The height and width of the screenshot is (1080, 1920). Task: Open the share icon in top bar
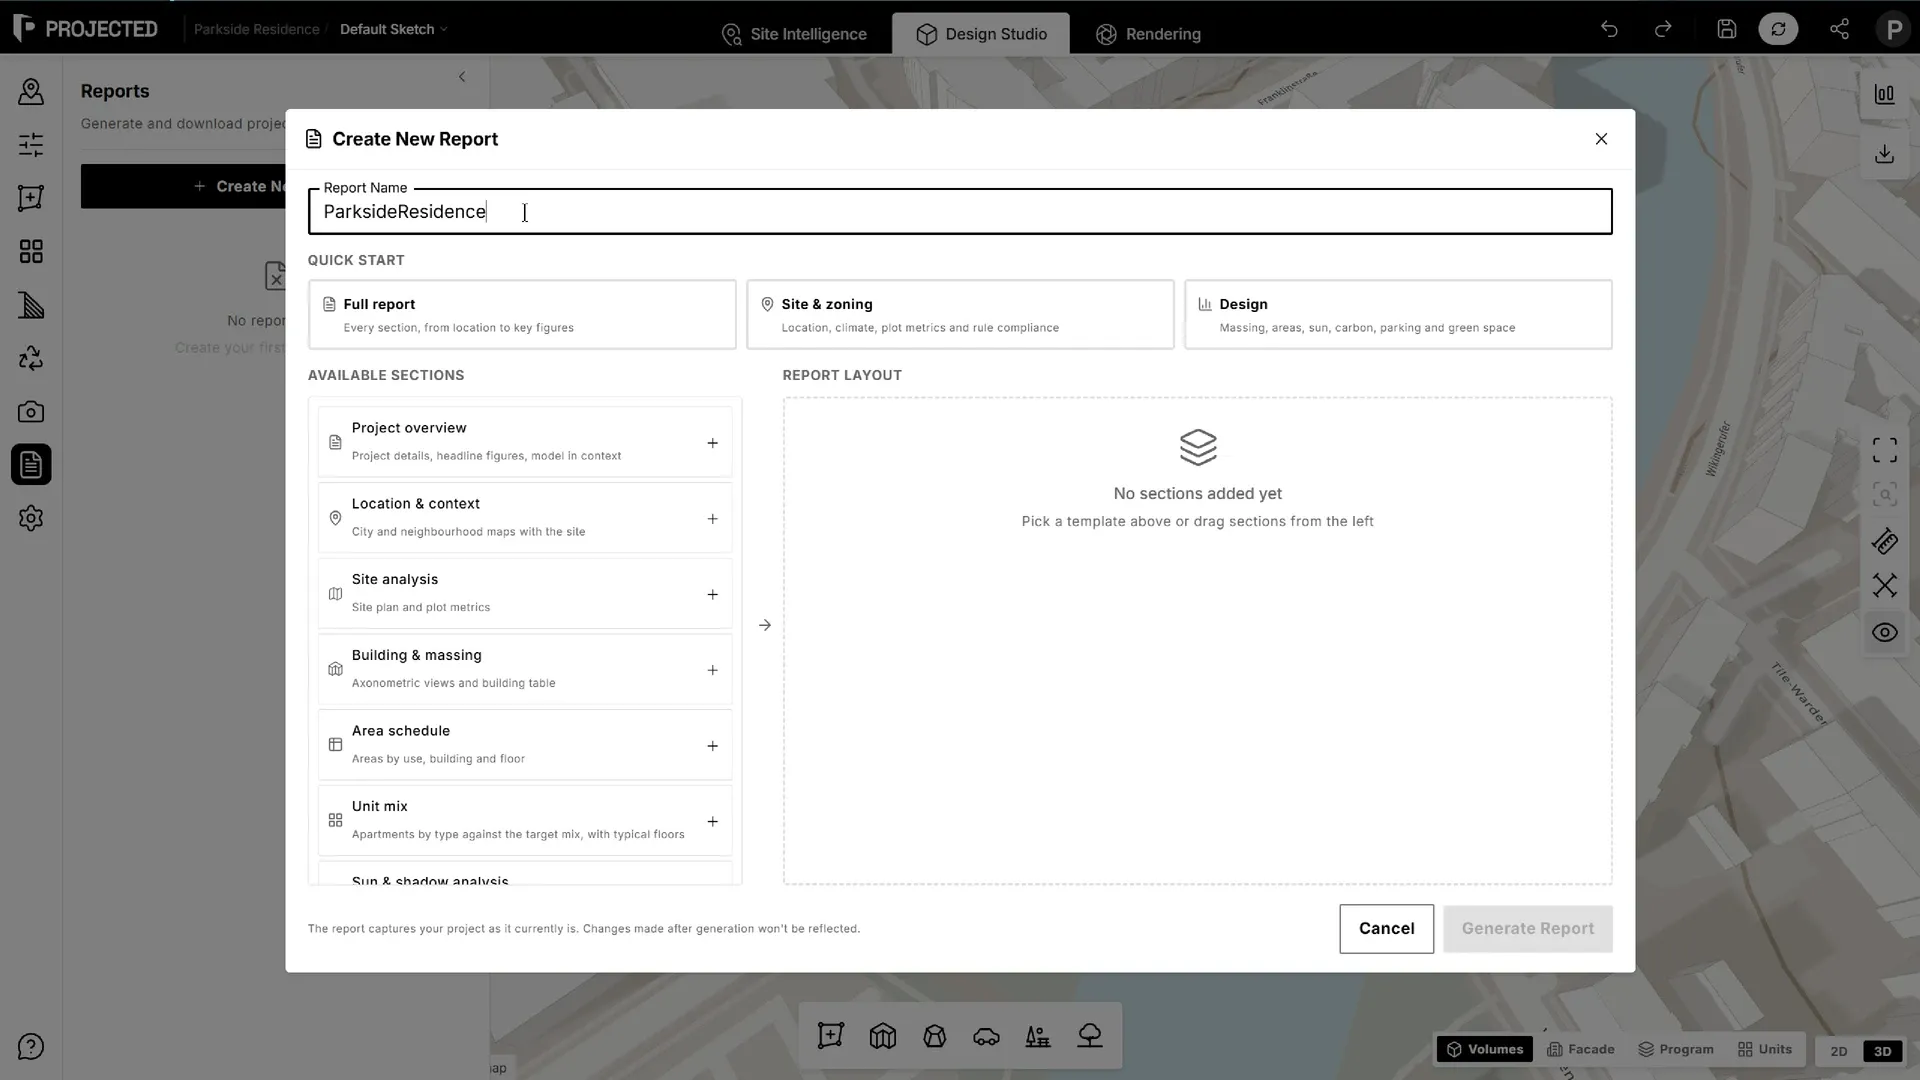[1839, 29]
